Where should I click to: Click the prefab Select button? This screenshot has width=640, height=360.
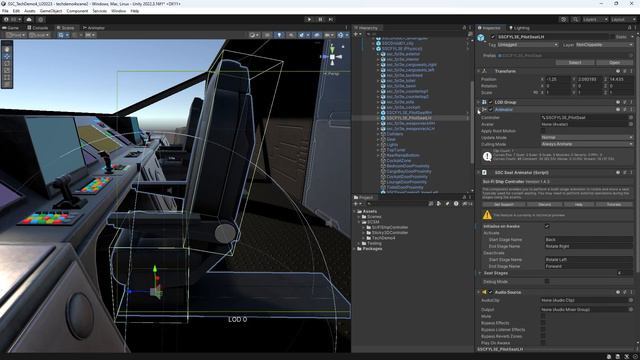(575, 62)
